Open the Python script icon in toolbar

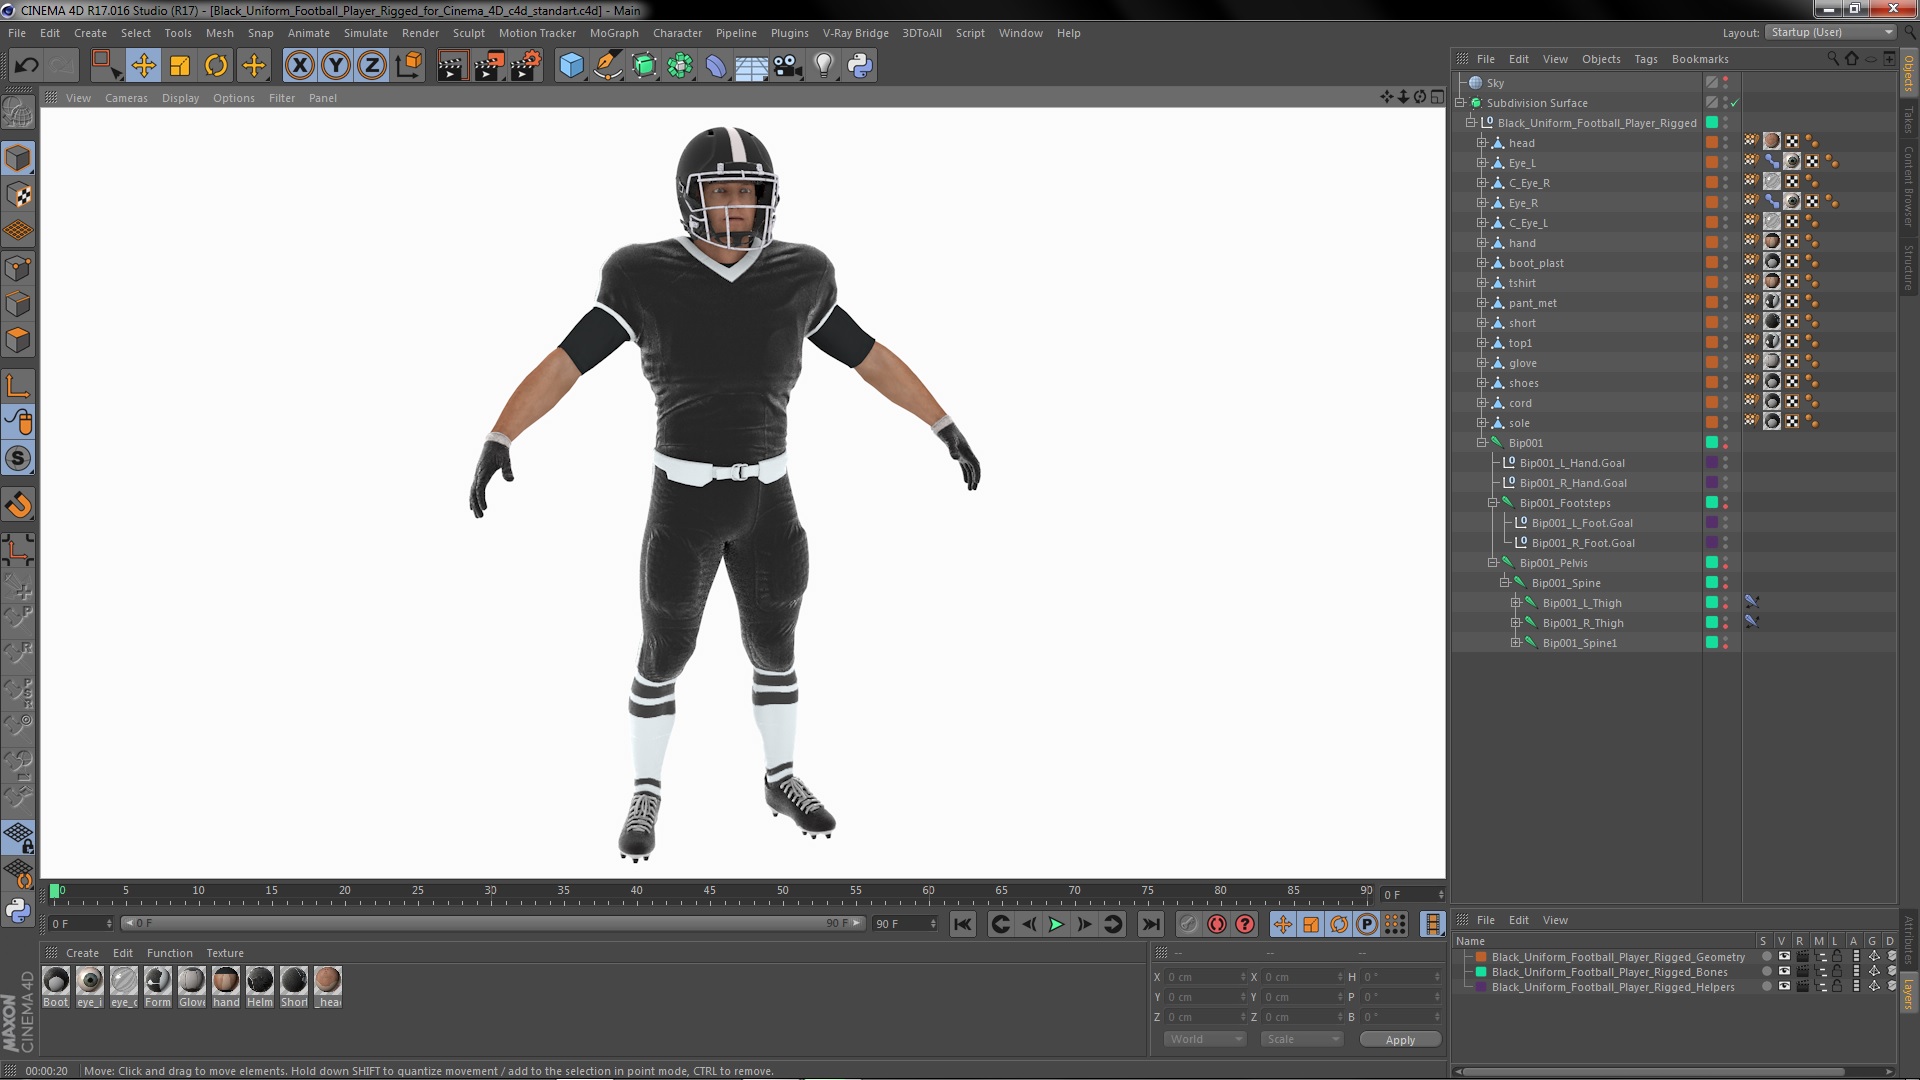(x=860, y=66)
